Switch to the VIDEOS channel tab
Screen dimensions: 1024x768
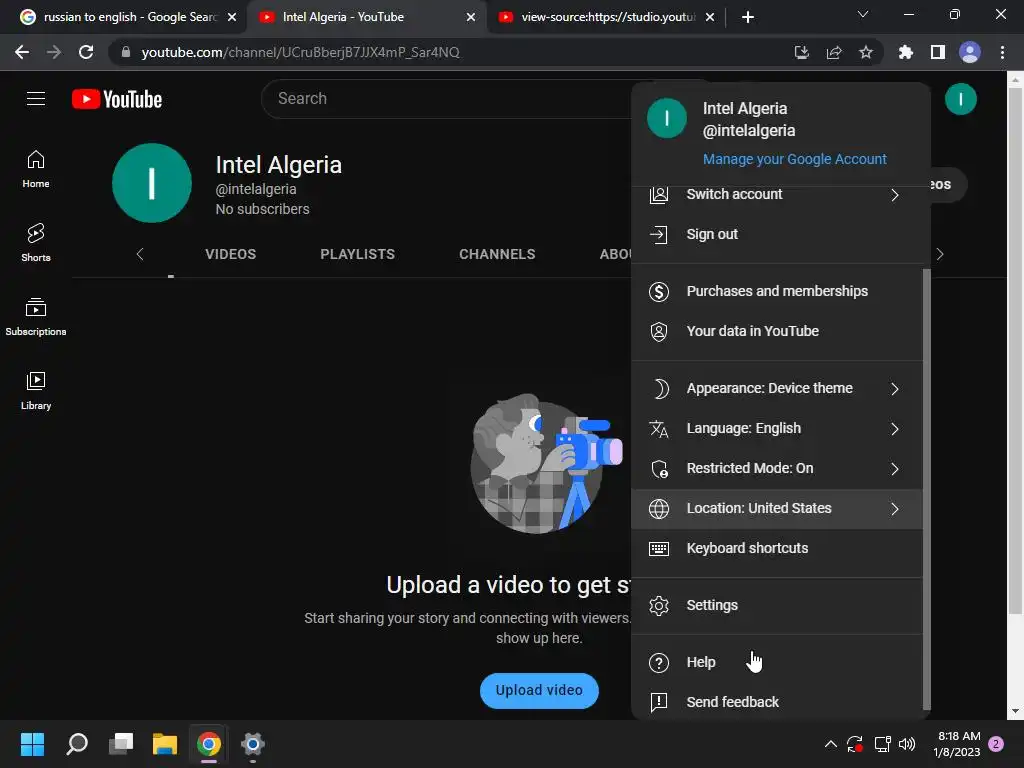(x=231, y=254)
